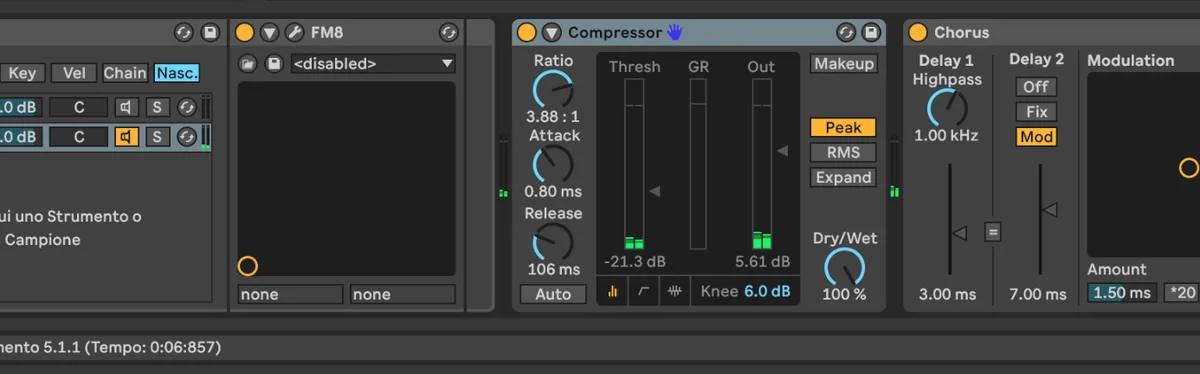Click the 5.61 dB output value
This screenshot has height=374, width=1200.
coord(763,262)
